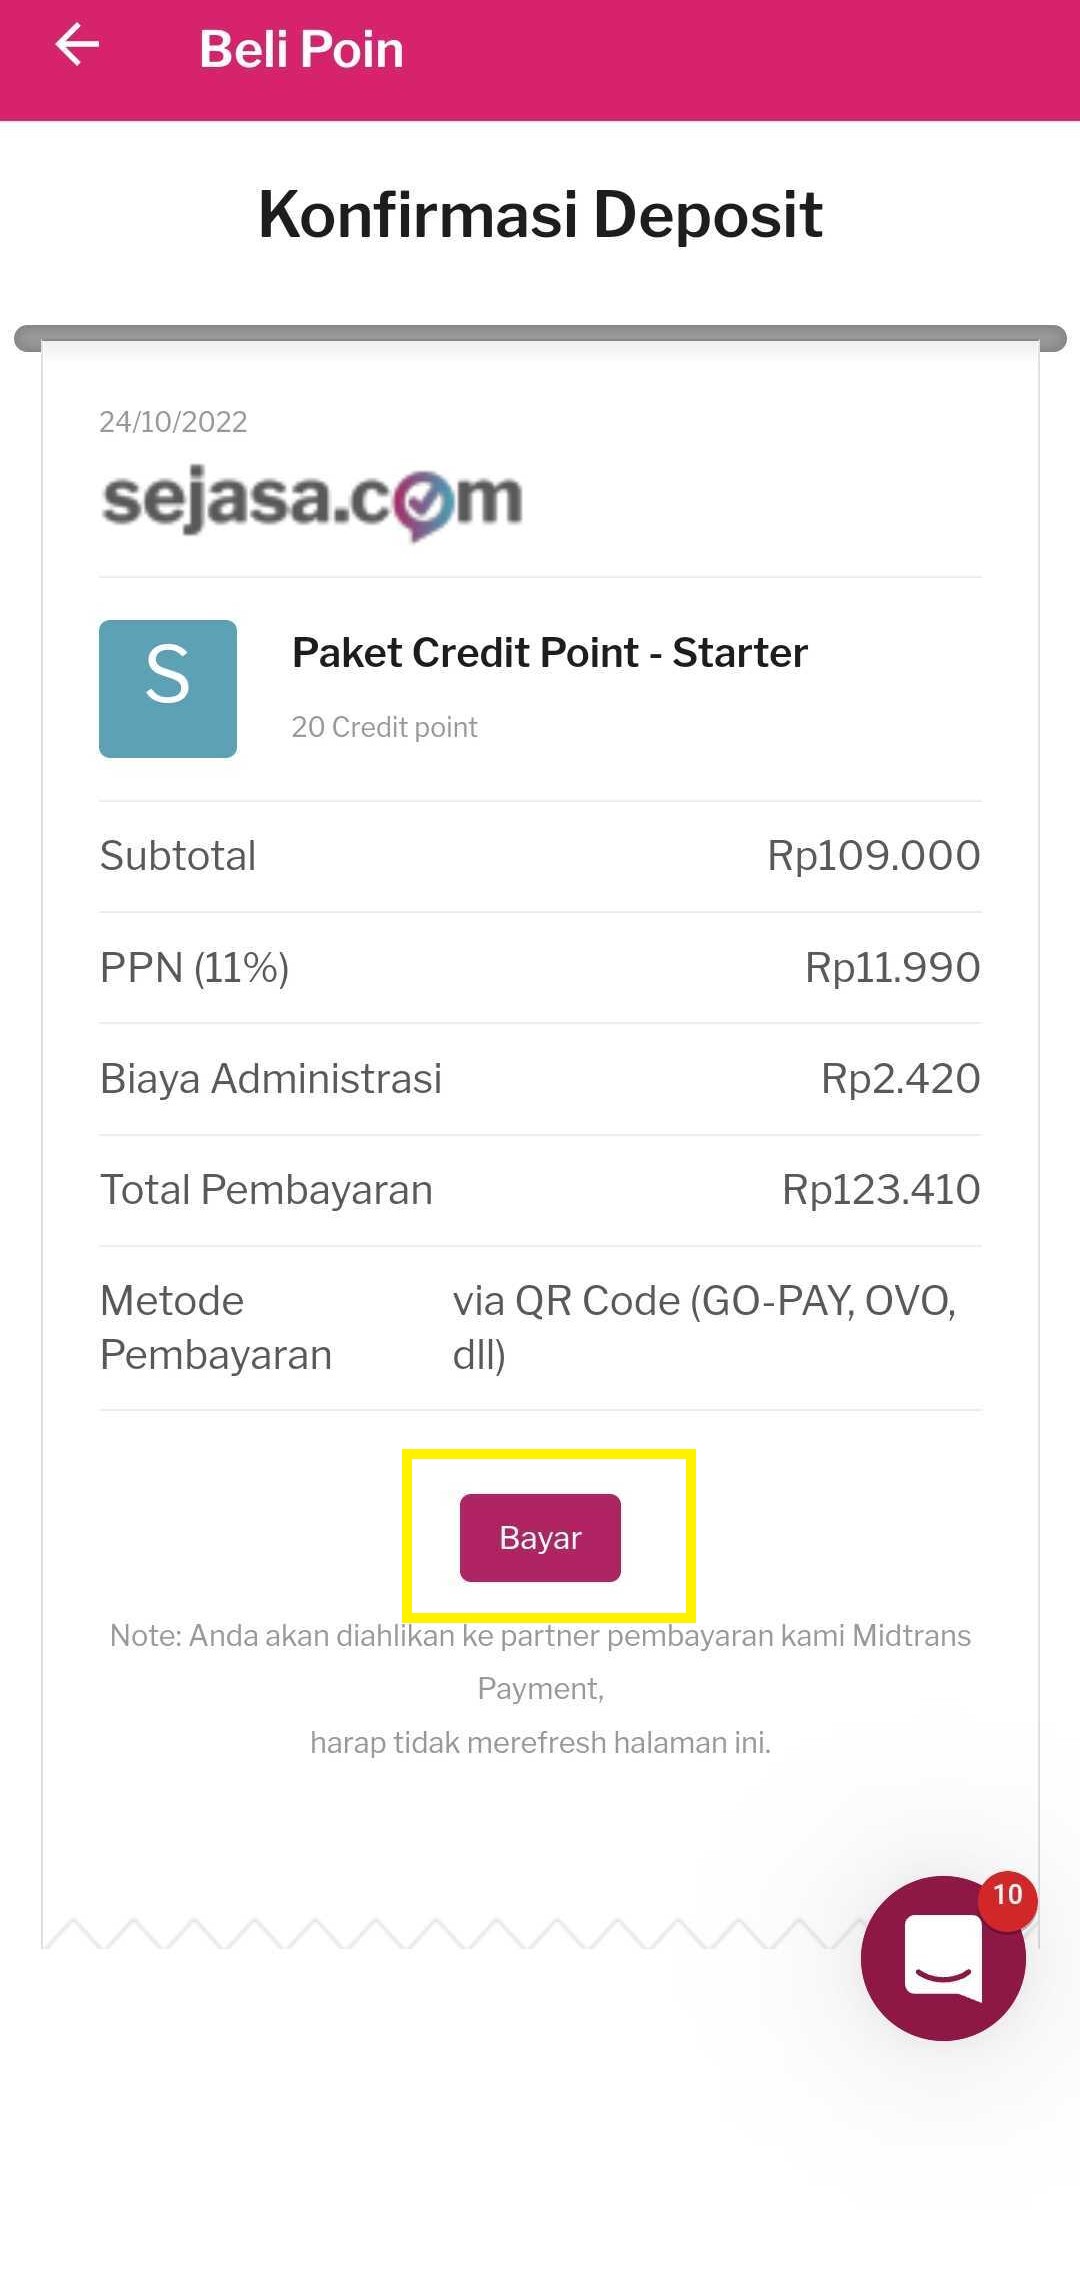1080x2274 pixels.
Task: Select the QR Code payment method row
Action: coord(705,1326)
